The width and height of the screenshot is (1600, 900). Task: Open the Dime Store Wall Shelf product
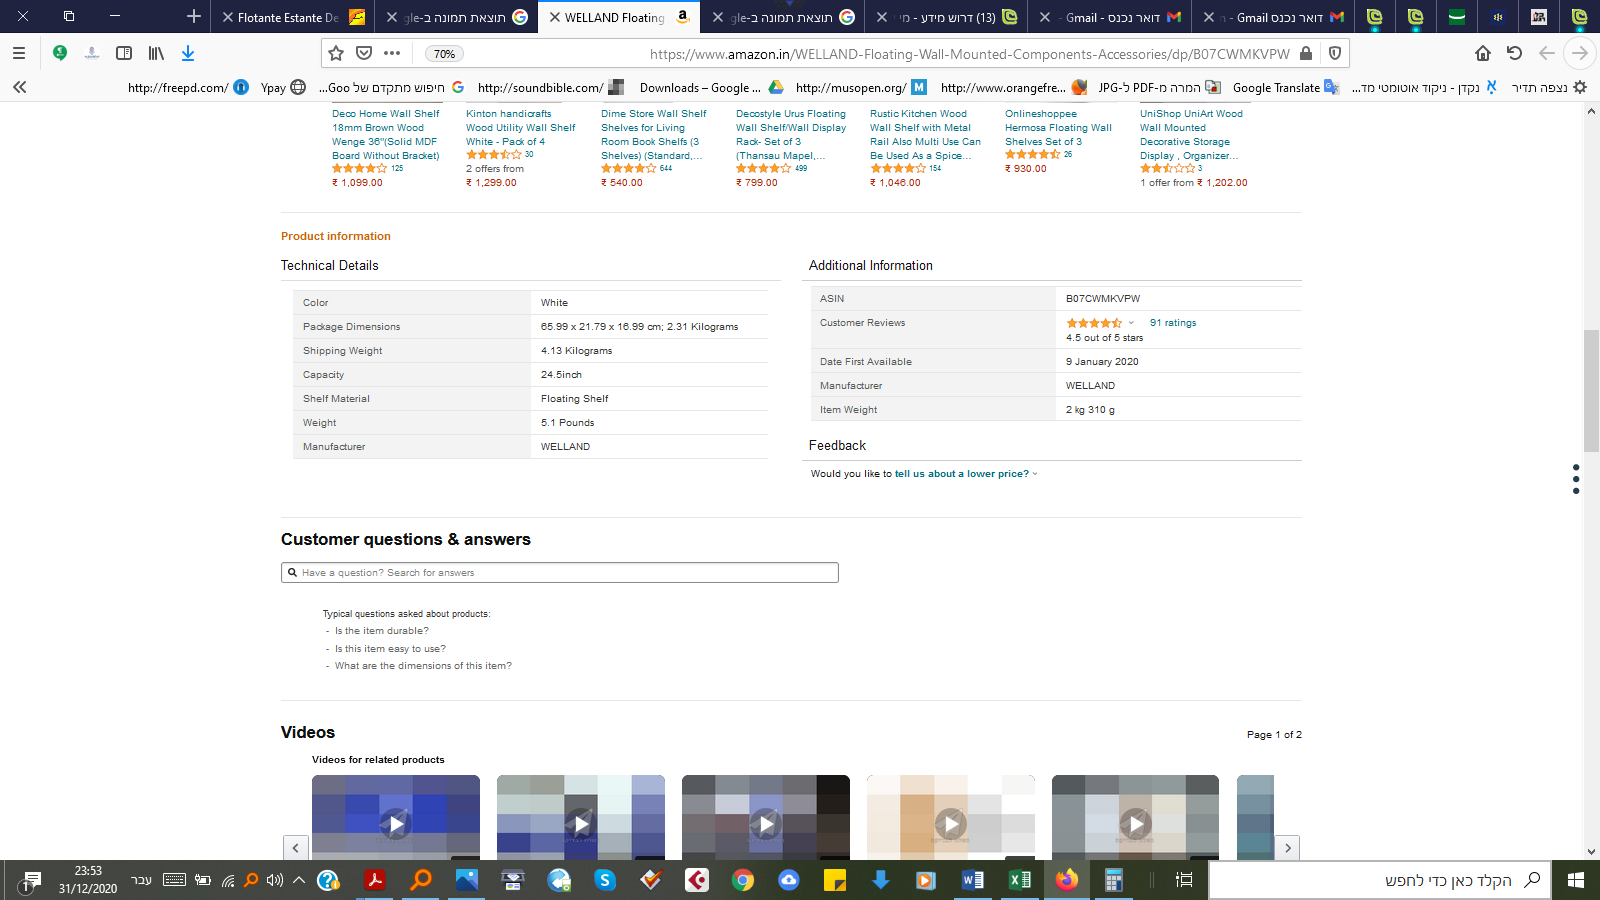tap(654, 135)
